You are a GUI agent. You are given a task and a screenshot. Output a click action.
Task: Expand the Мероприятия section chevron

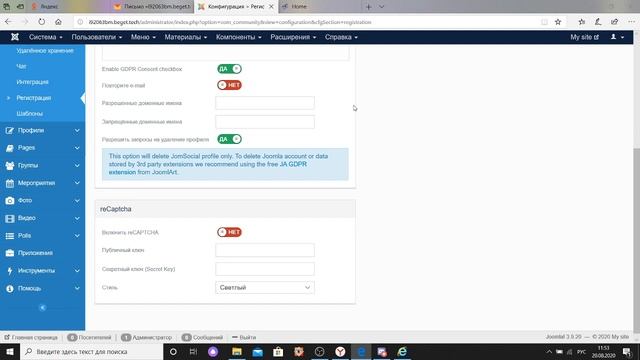pos(77,183)
